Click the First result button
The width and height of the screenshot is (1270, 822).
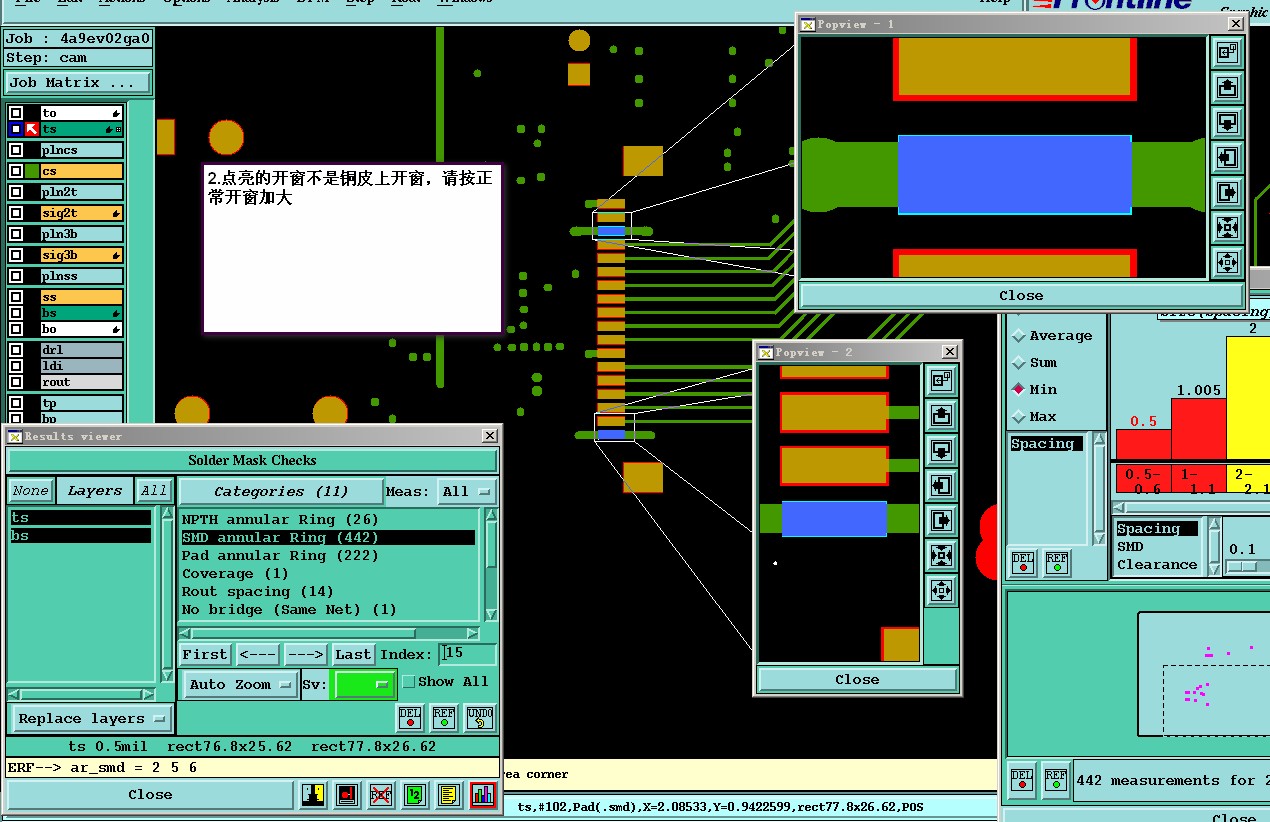[x=205, y=654]
